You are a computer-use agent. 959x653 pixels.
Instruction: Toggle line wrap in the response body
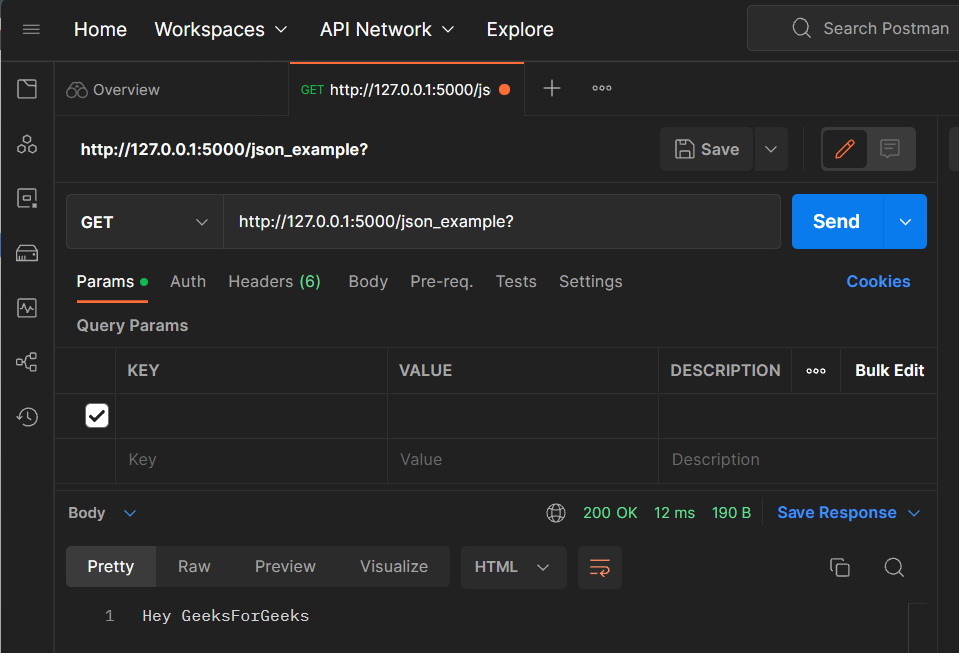pyautogui.click(x=599, y=567)
